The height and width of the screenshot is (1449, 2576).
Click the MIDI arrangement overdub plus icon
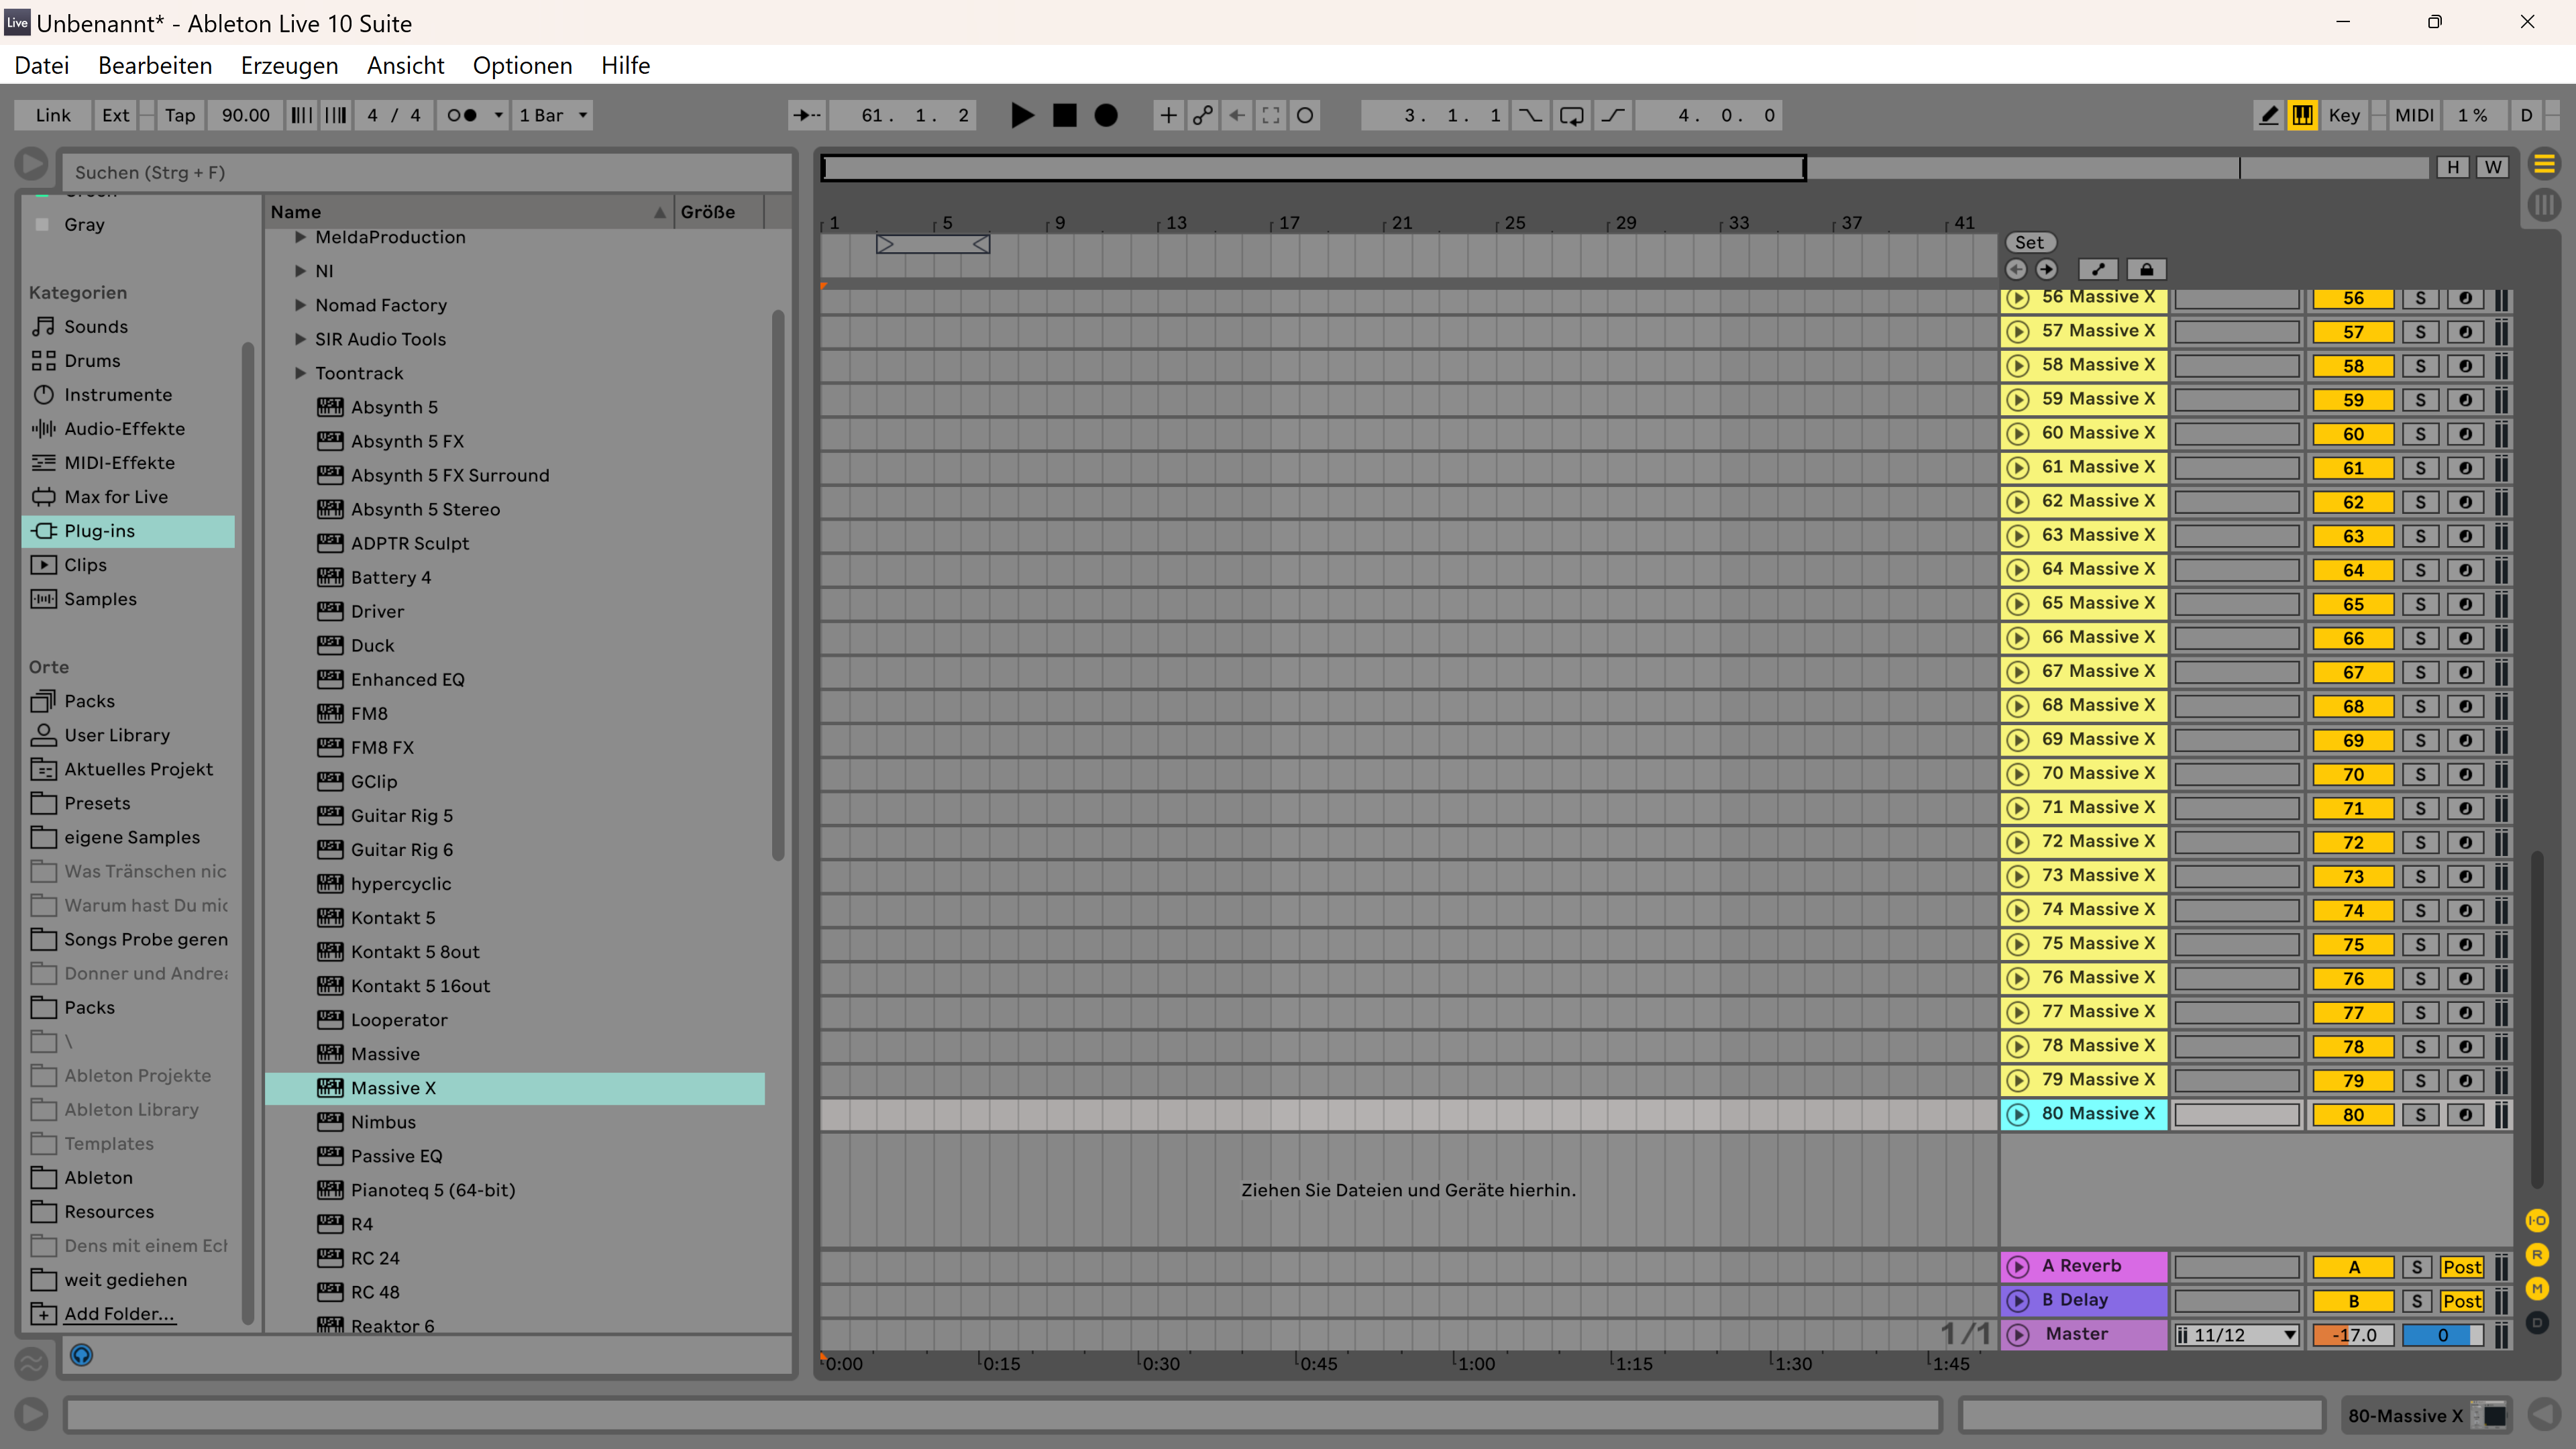[x=1167, y=115]
